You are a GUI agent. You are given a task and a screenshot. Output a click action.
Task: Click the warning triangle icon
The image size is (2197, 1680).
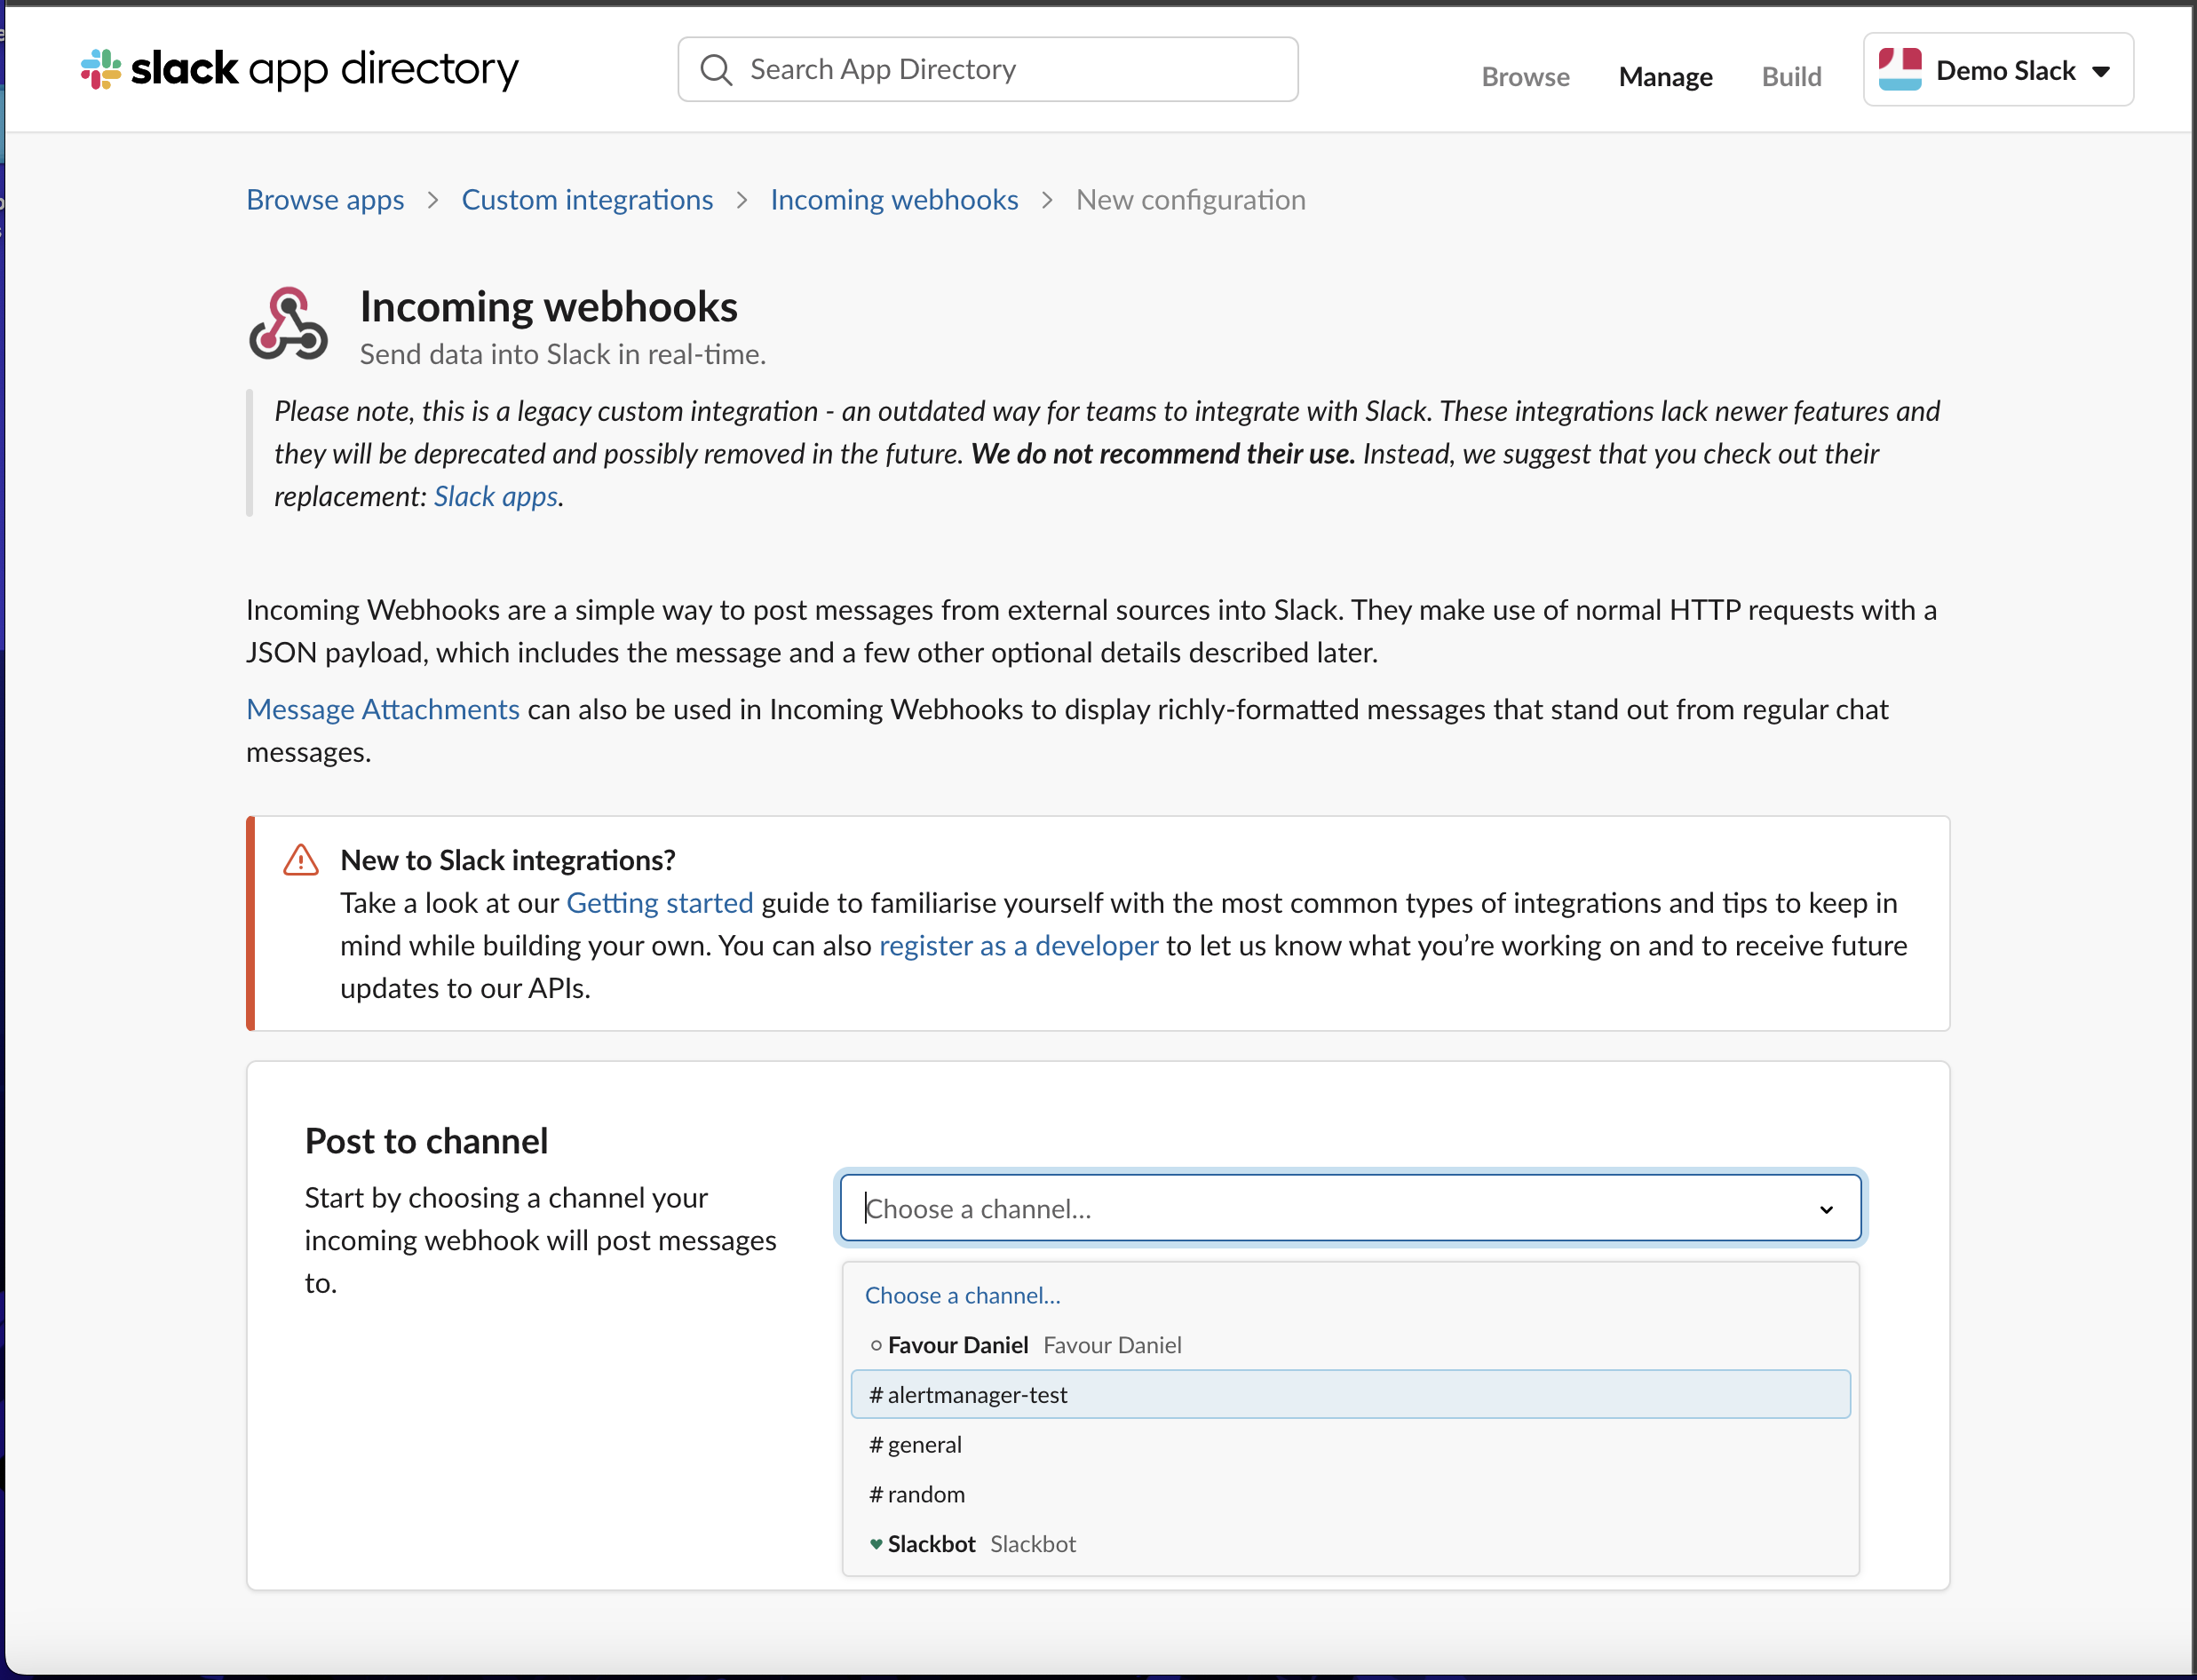tap(300, 860)
